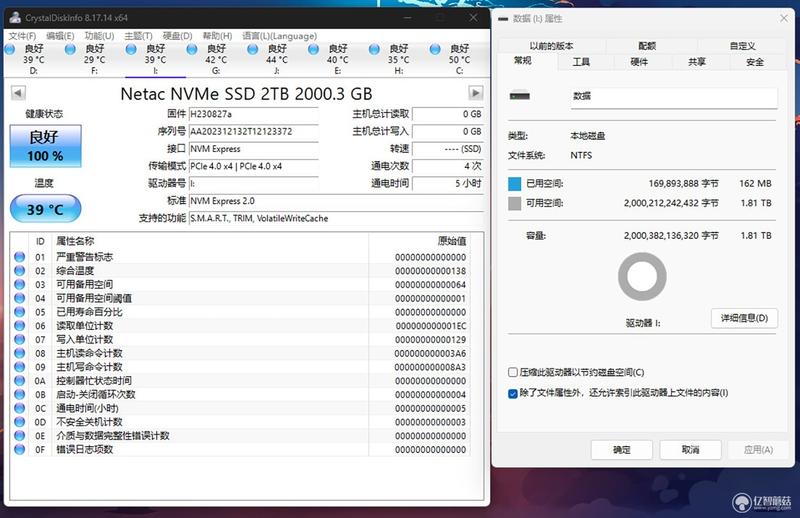Open the 功能(U) menu

(x=99, y=36)
